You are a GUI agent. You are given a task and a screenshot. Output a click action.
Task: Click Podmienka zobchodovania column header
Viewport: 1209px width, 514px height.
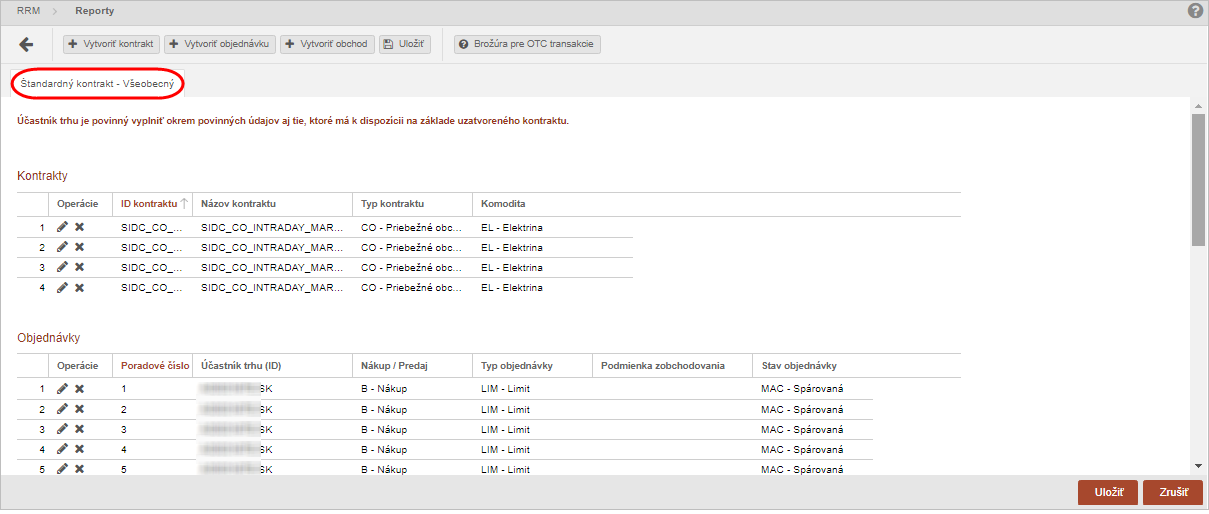click(672, 365)
